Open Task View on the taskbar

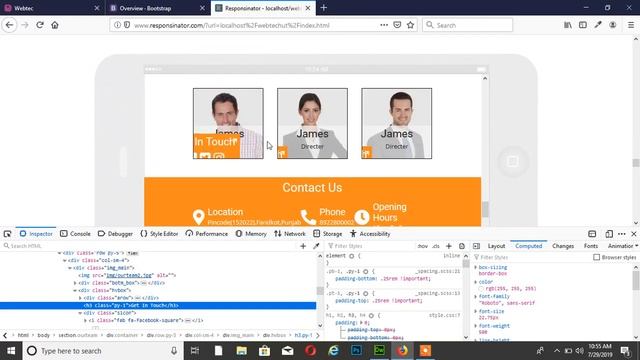click(195, 351)
